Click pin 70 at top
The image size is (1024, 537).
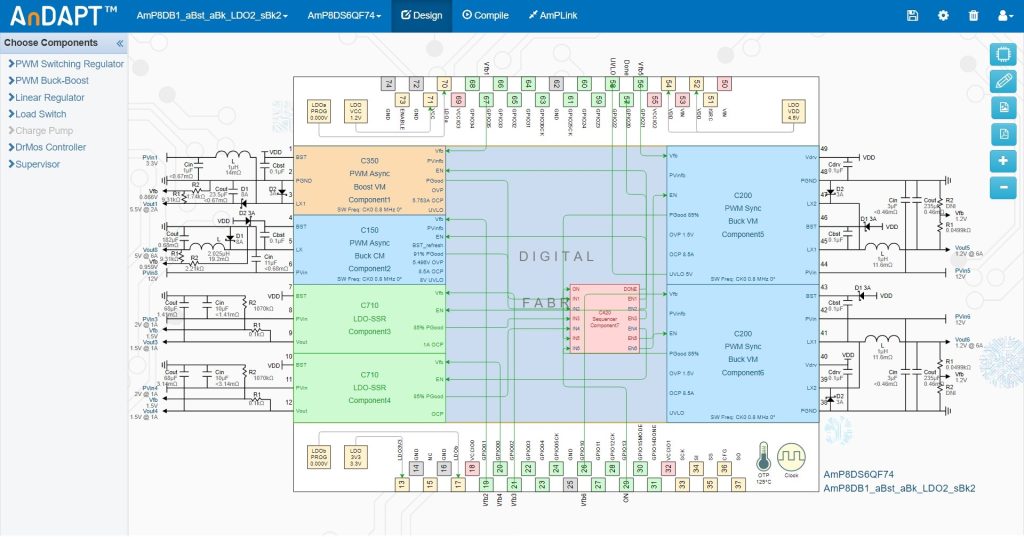point(444,84)
